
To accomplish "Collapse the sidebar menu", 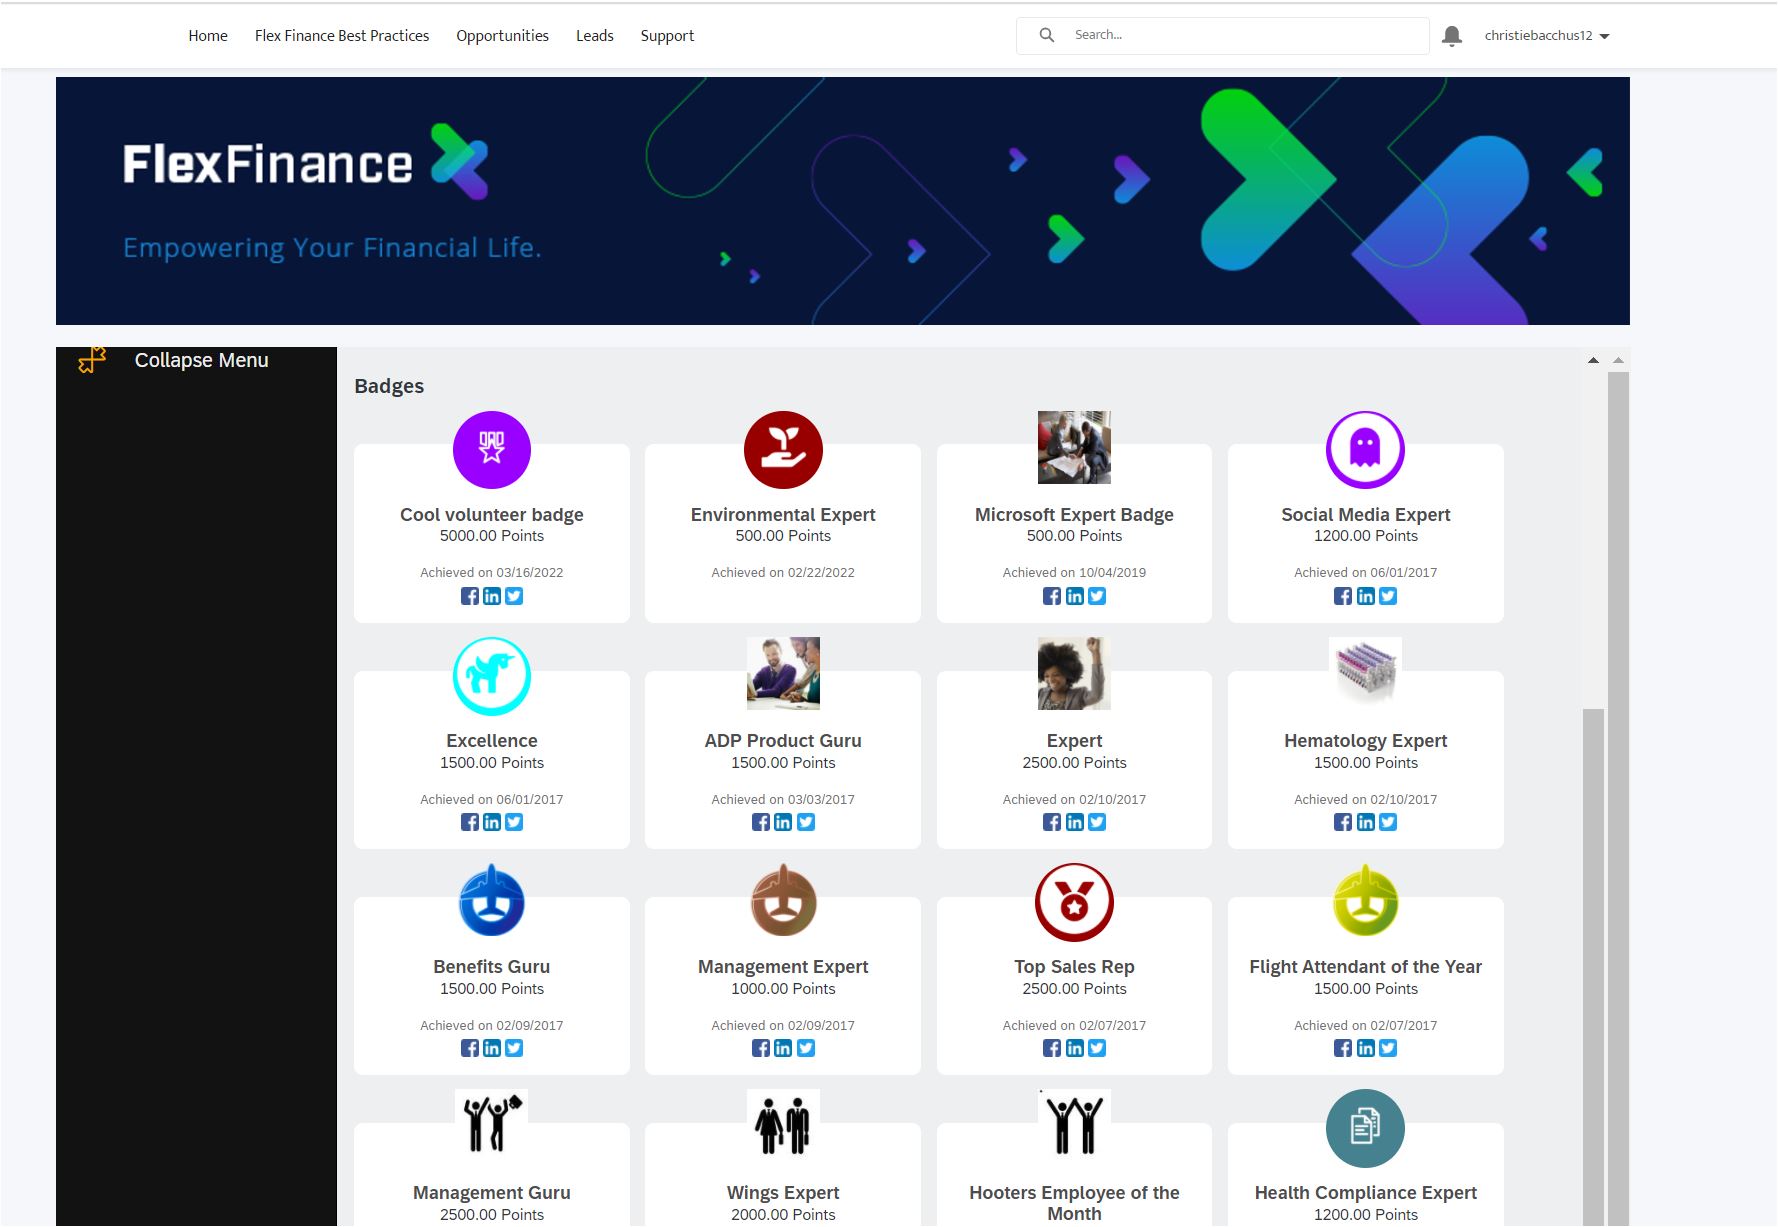I will [201, 360].
